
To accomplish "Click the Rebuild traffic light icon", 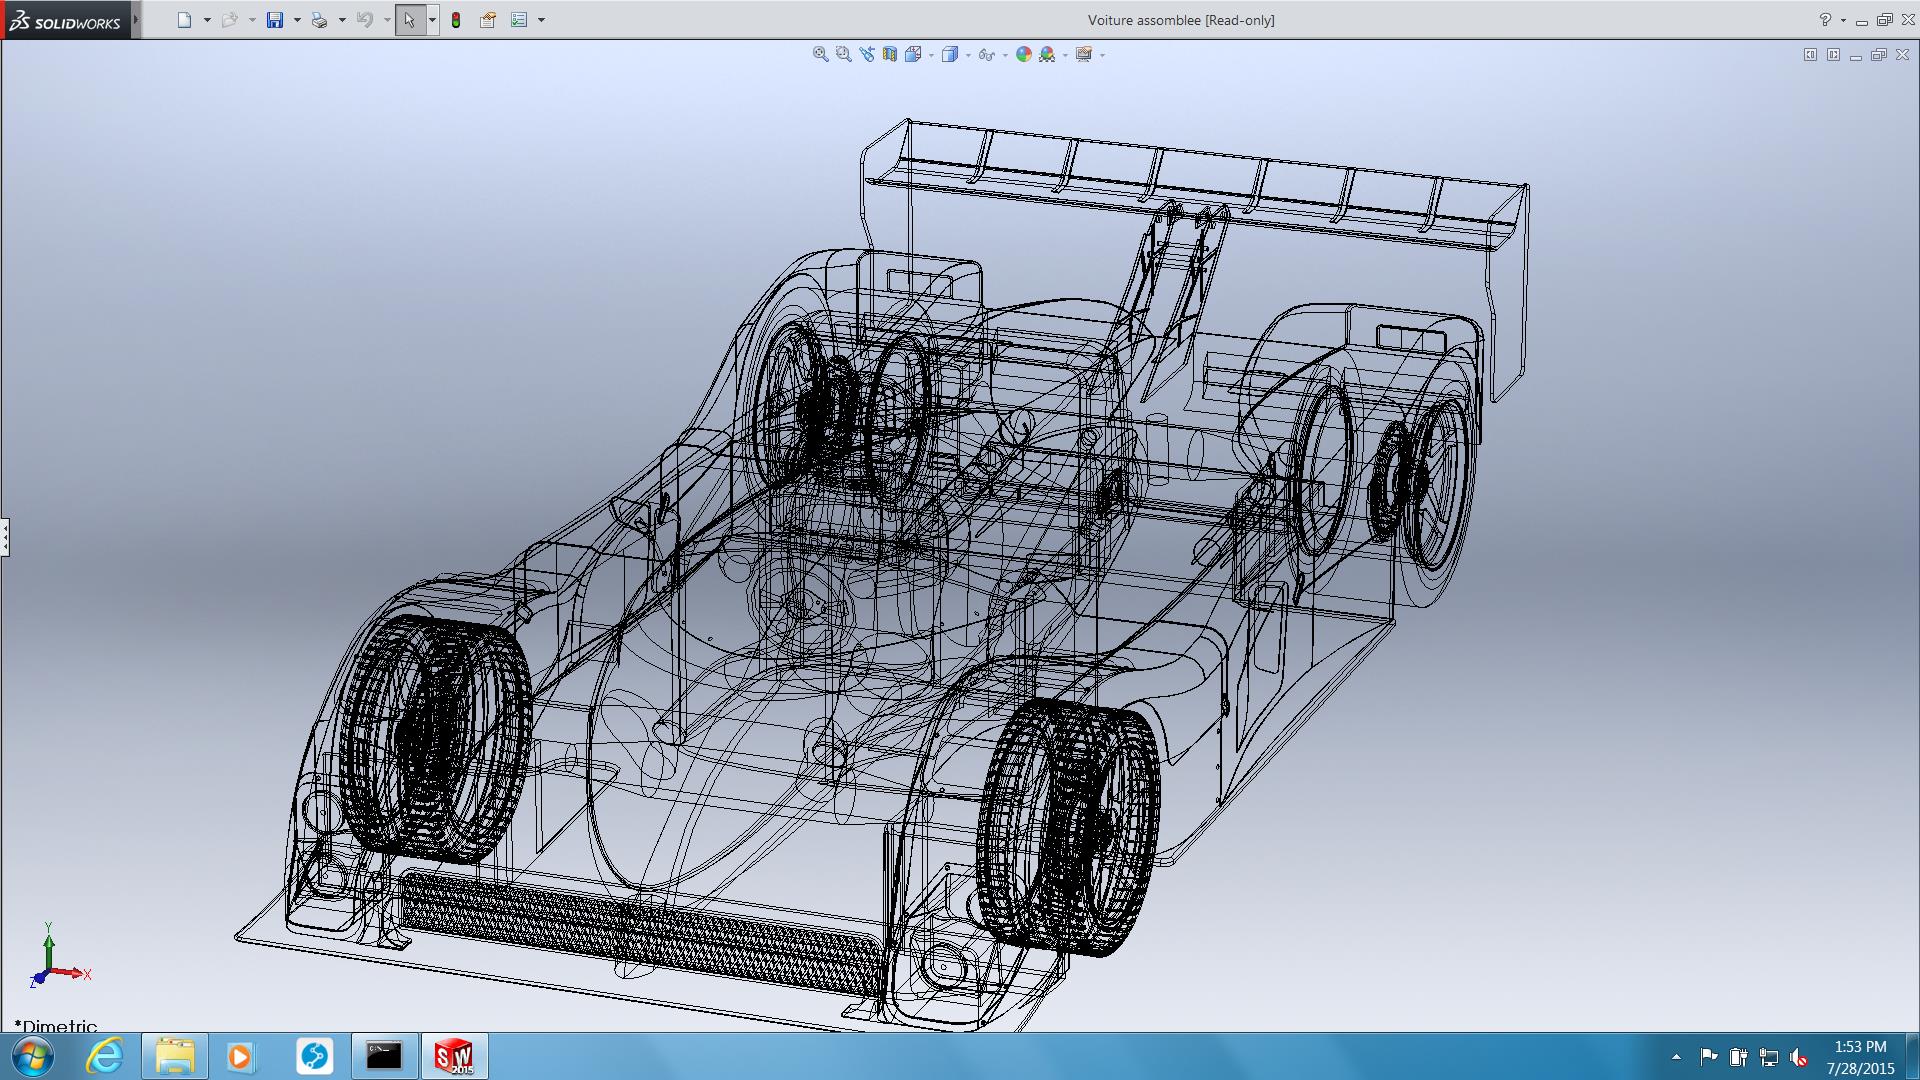I will coord(456,20).
